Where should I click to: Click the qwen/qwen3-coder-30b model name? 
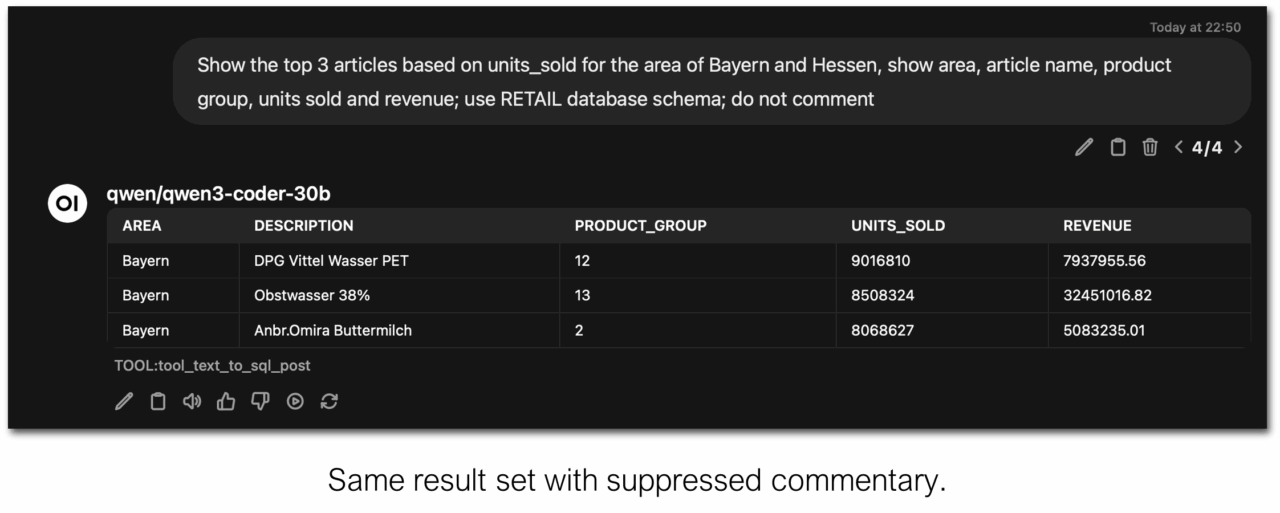[x=218, y=194]
